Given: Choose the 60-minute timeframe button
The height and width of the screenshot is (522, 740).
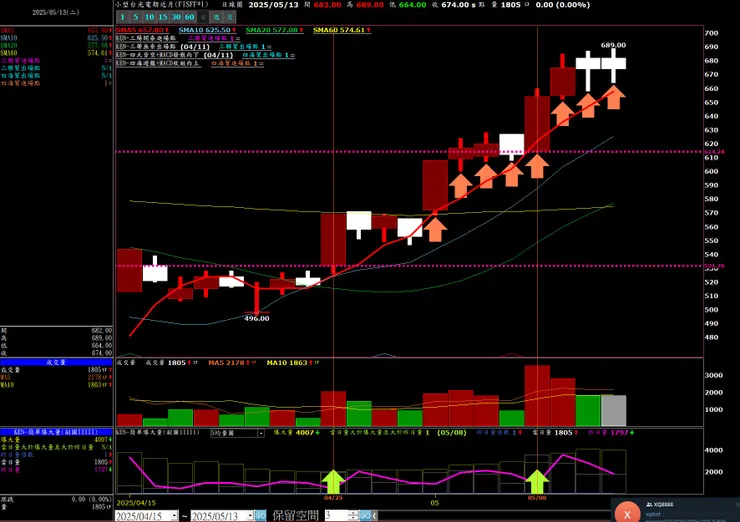Looking at the screenshot, I should (x=189, y=17).
